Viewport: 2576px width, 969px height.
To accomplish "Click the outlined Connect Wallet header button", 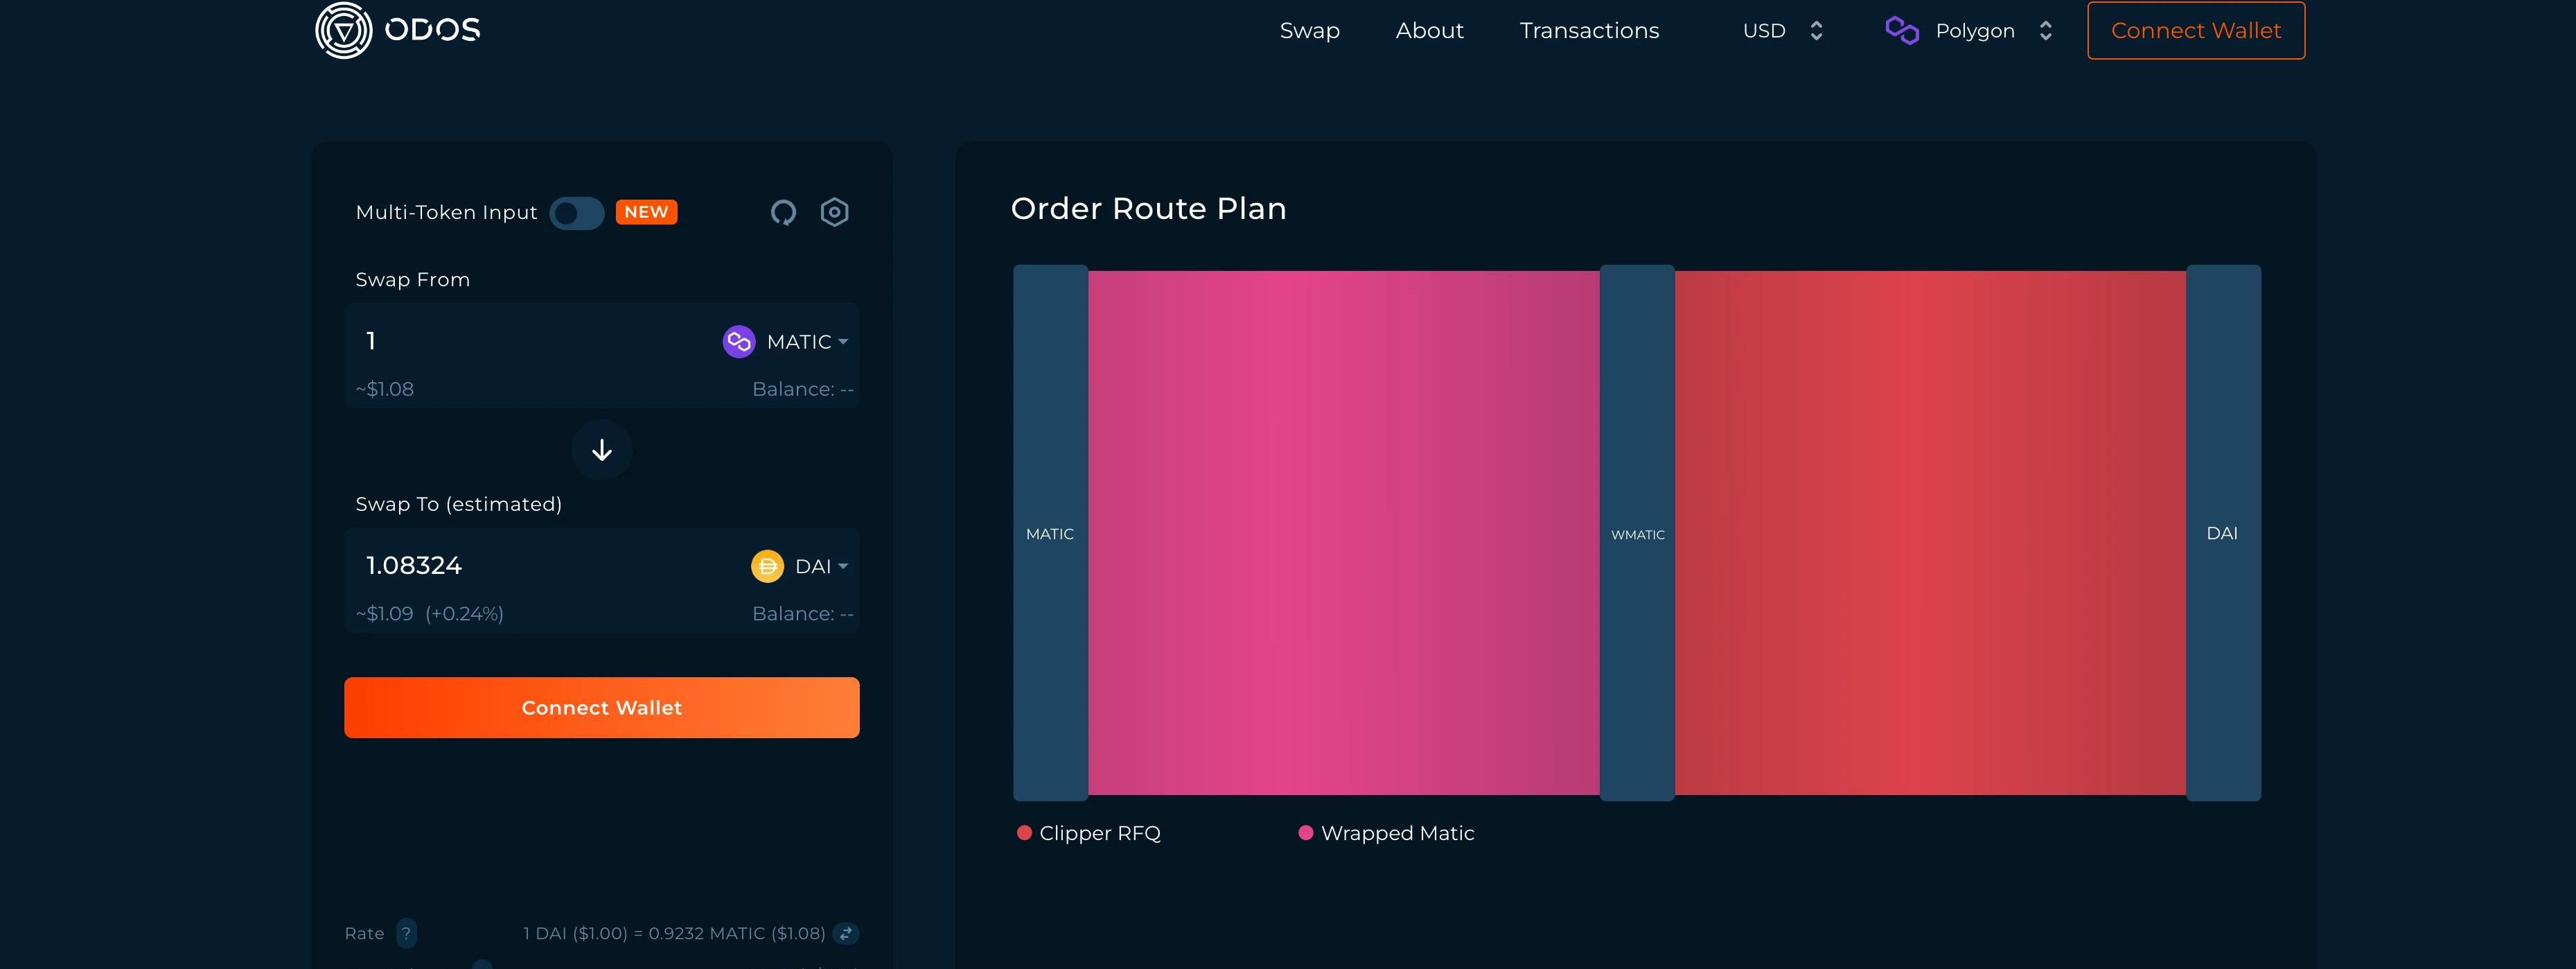I will 2195,31.
